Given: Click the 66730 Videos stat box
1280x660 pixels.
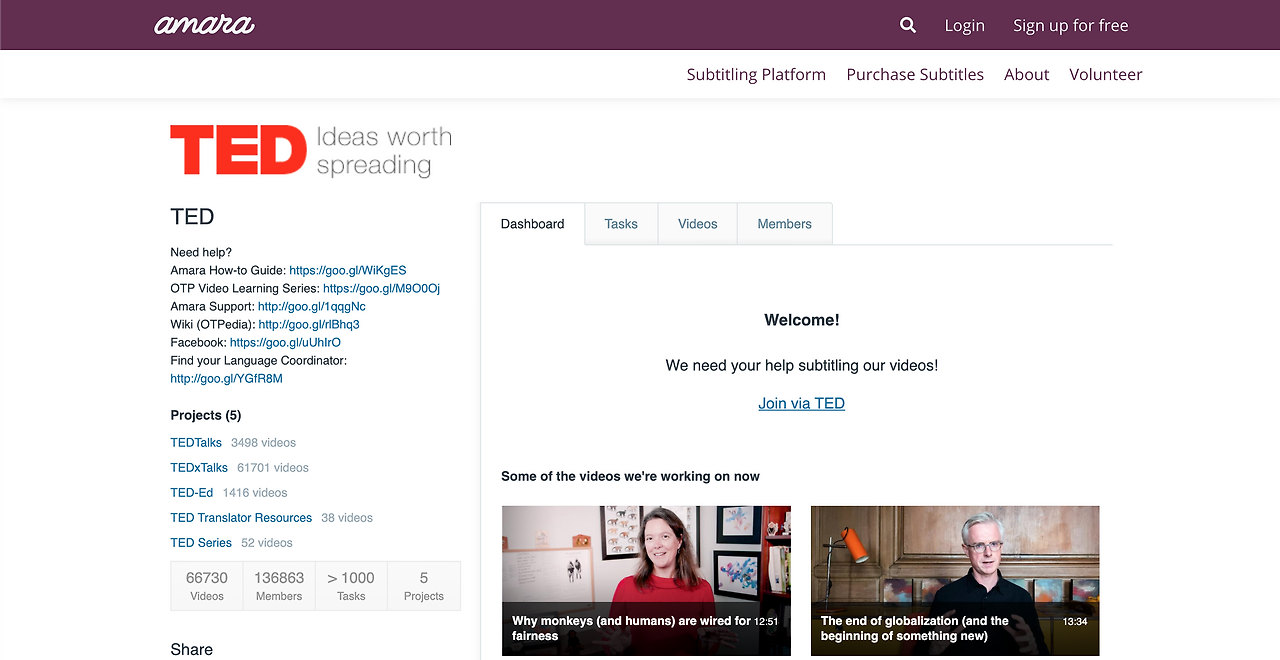Looking at the screenshot, I should click(x=207, y=586).
